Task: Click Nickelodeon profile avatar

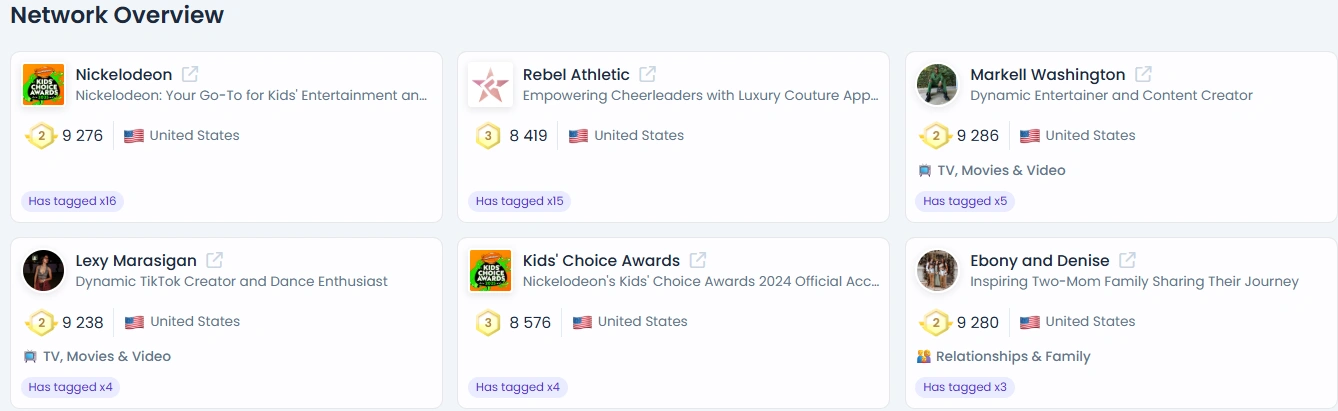Action: pyautogui.click(x=43, y=84)
